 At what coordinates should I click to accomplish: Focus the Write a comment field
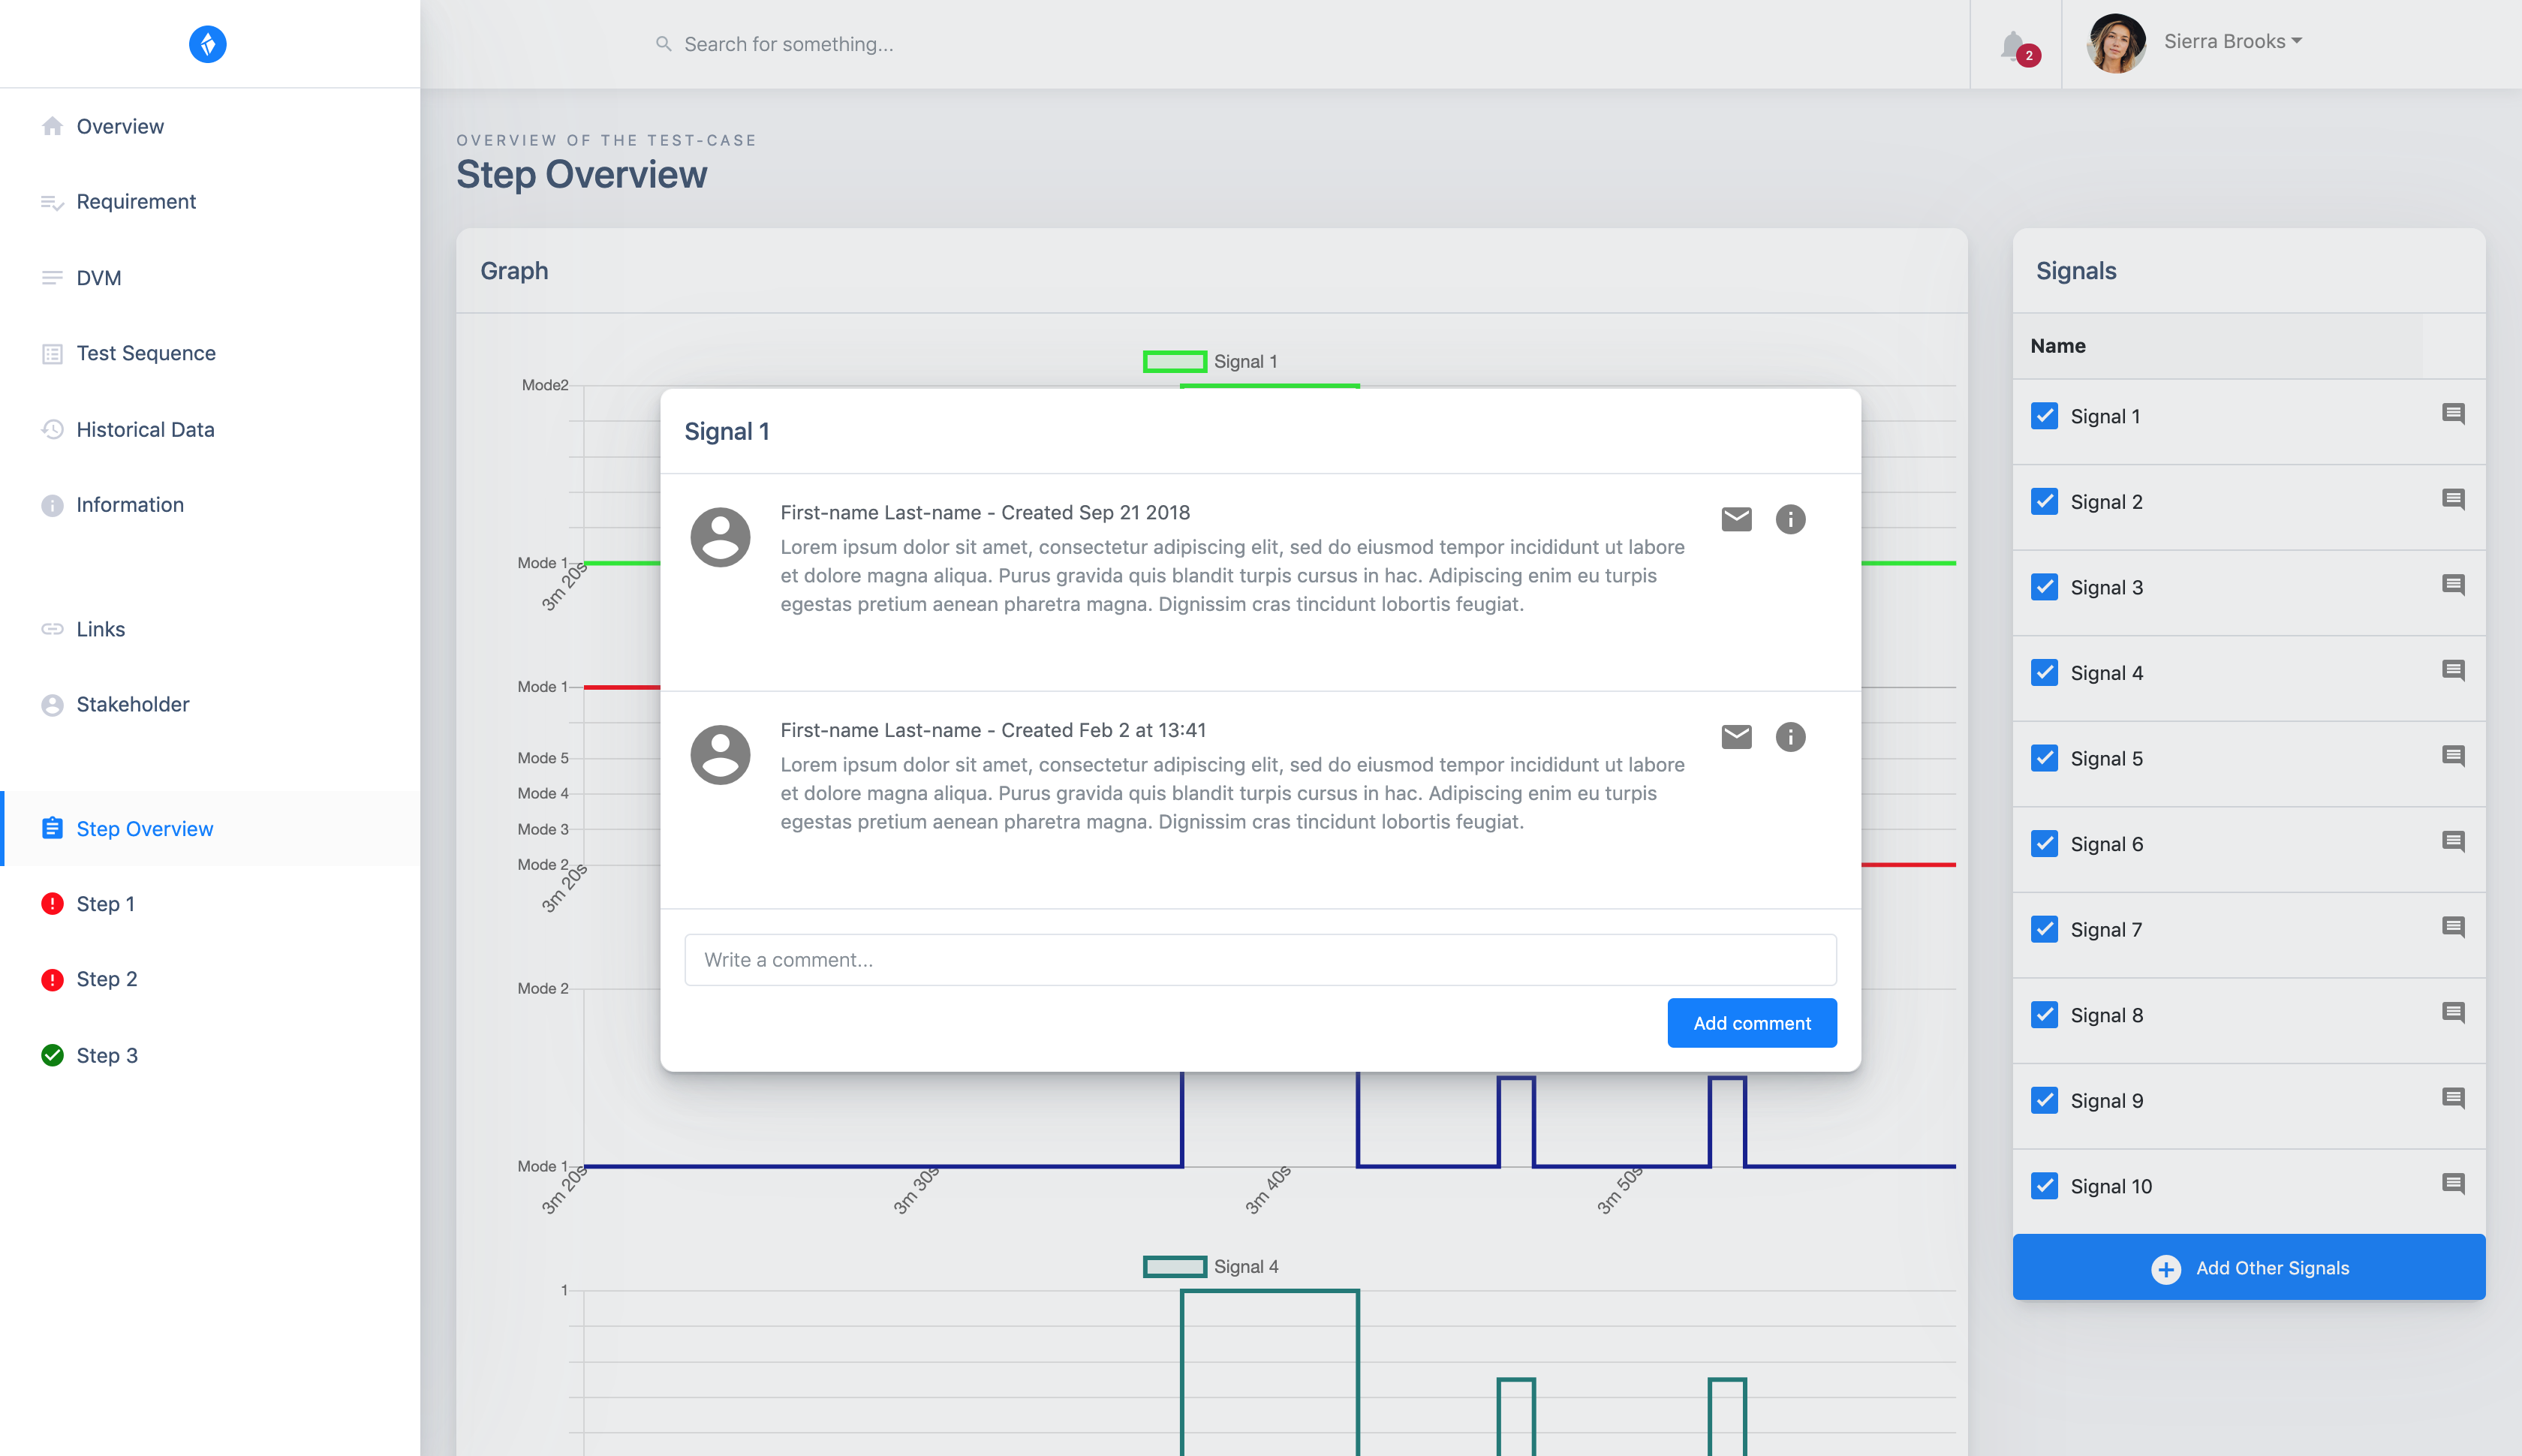coord(1260,960)
